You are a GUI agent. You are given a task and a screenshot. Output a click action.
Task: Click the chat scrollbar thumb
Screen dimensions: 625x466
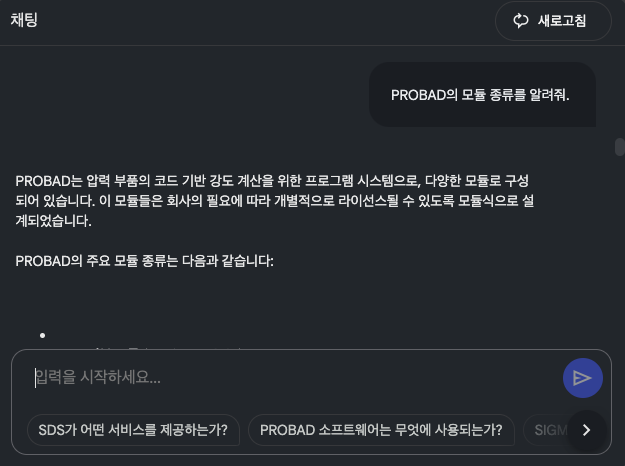(619, 147)
